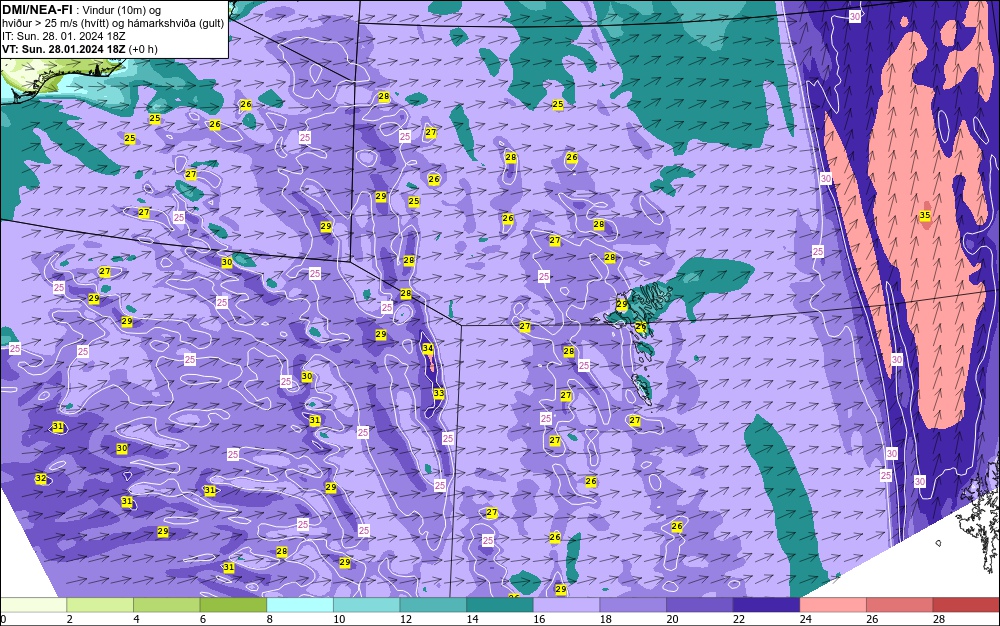Select the red 28+ legend swatch
Screen dimensions: 1000x626
pos(966,605)
